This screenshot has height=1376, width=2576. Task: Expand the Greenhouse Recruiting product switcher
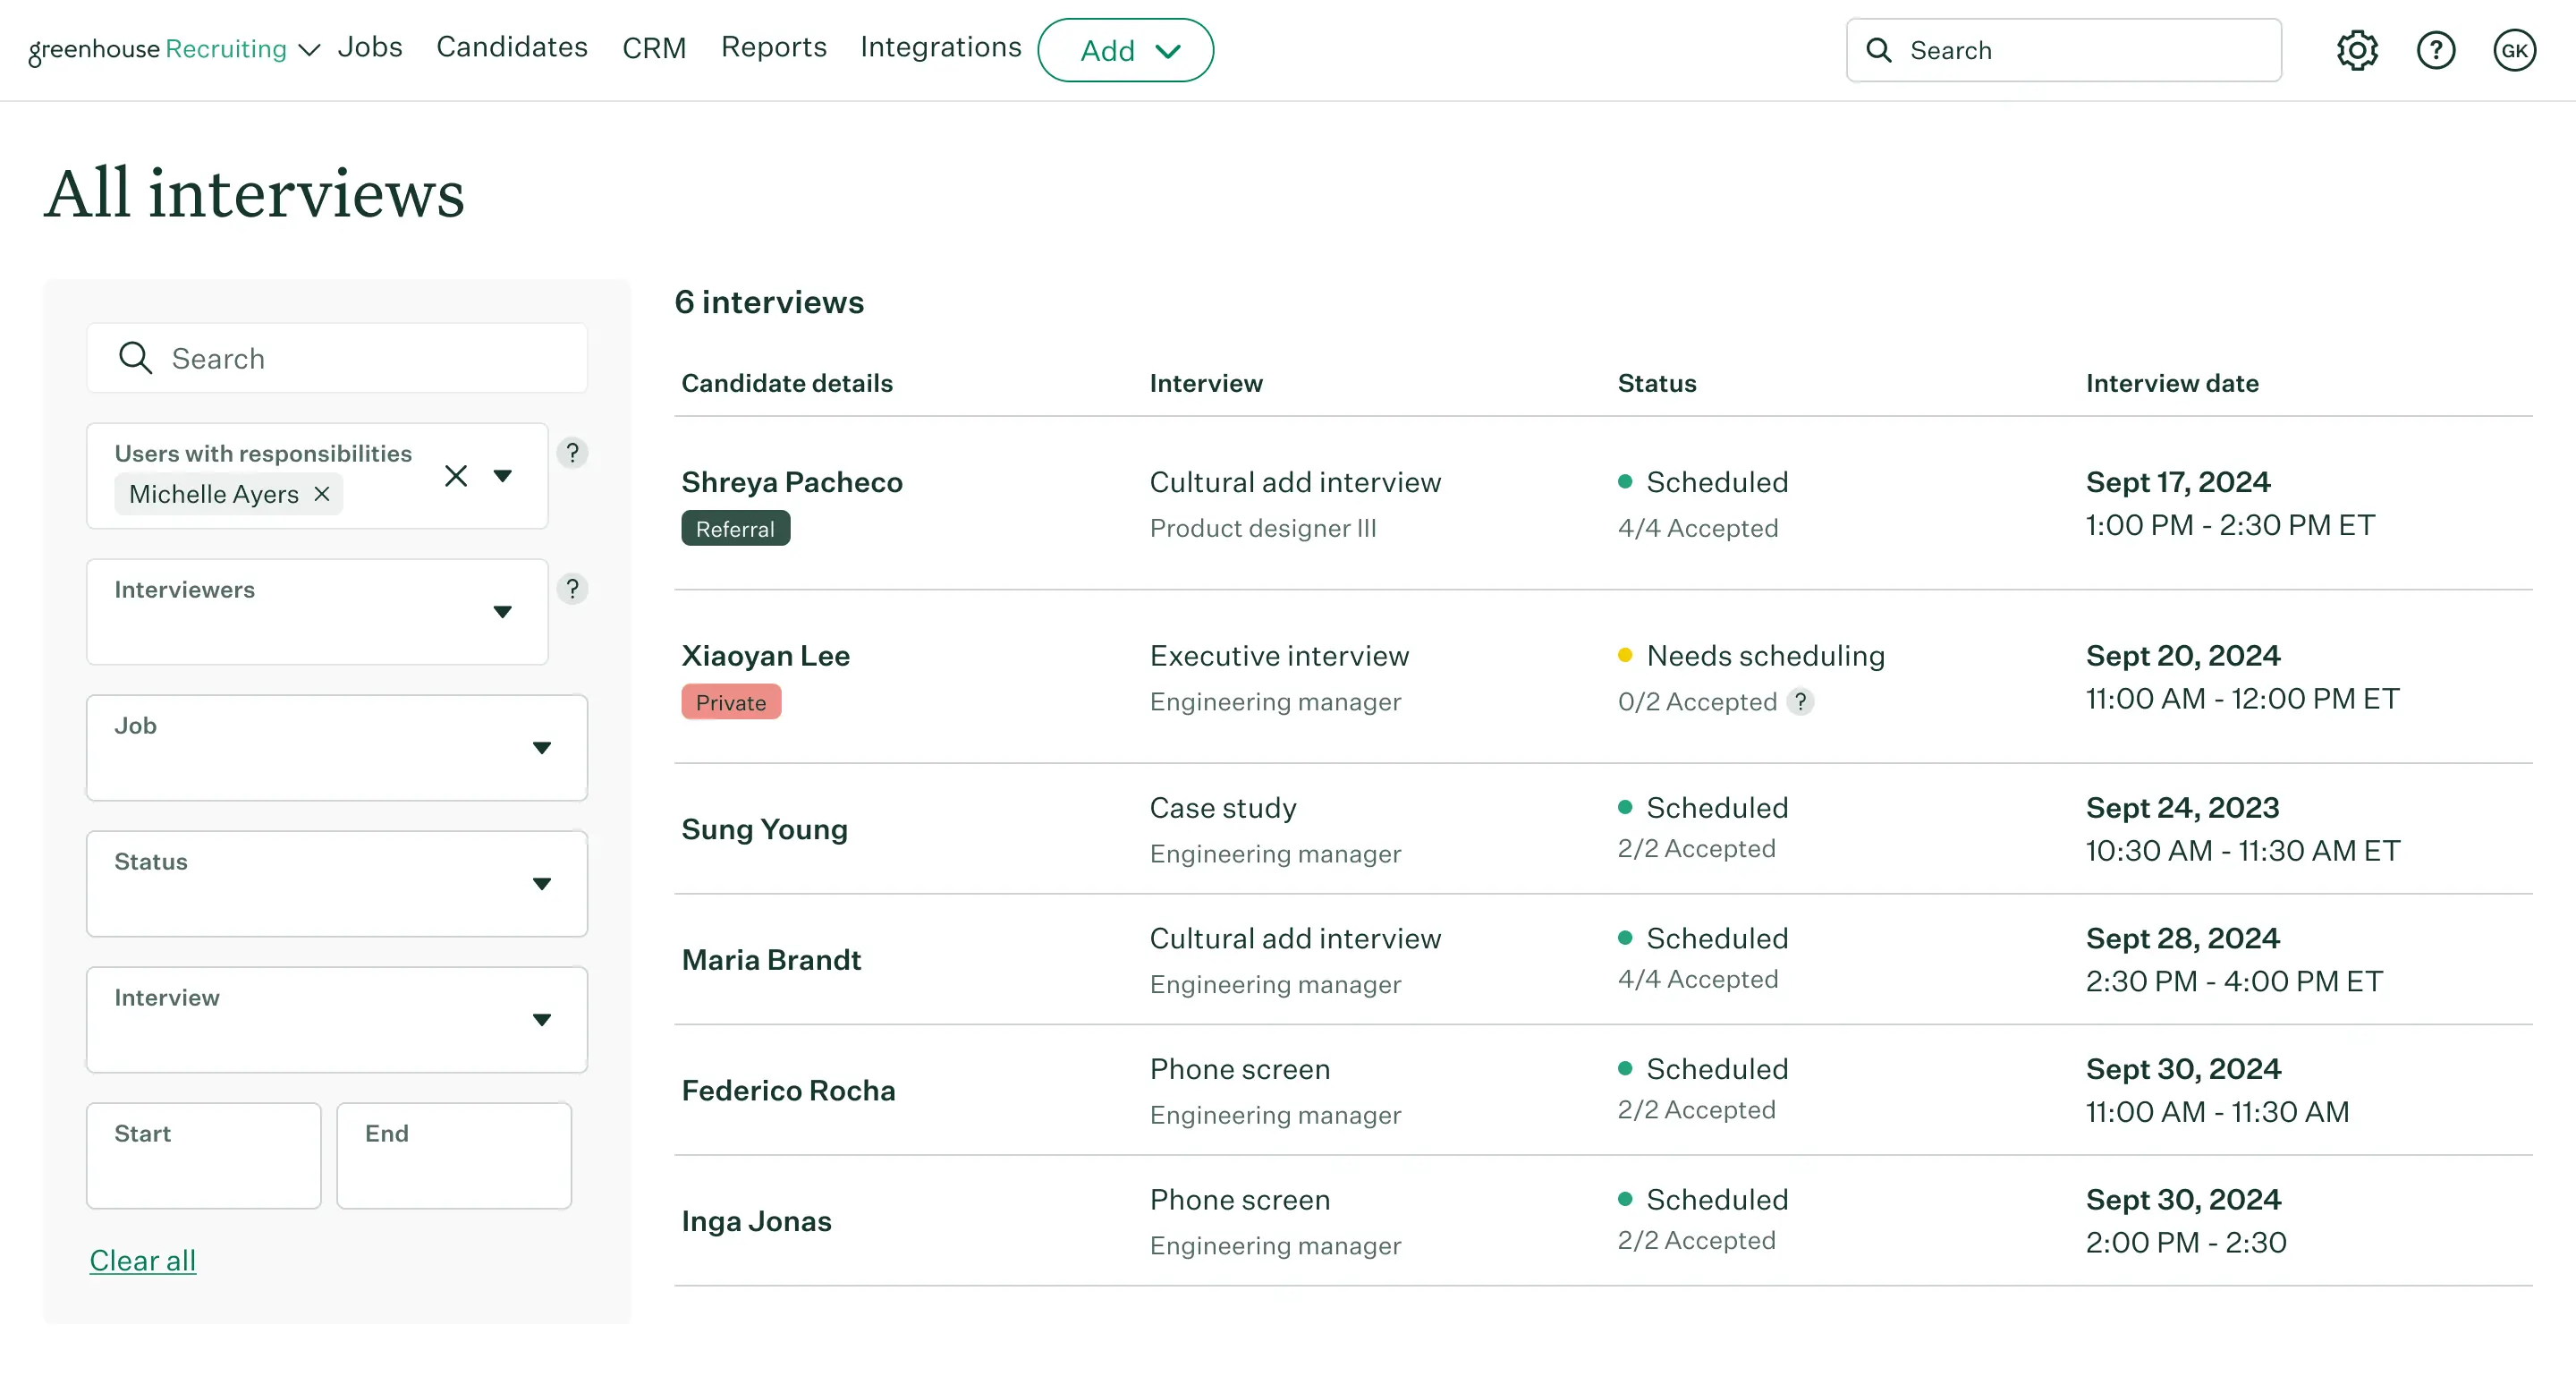click(309, 50)
